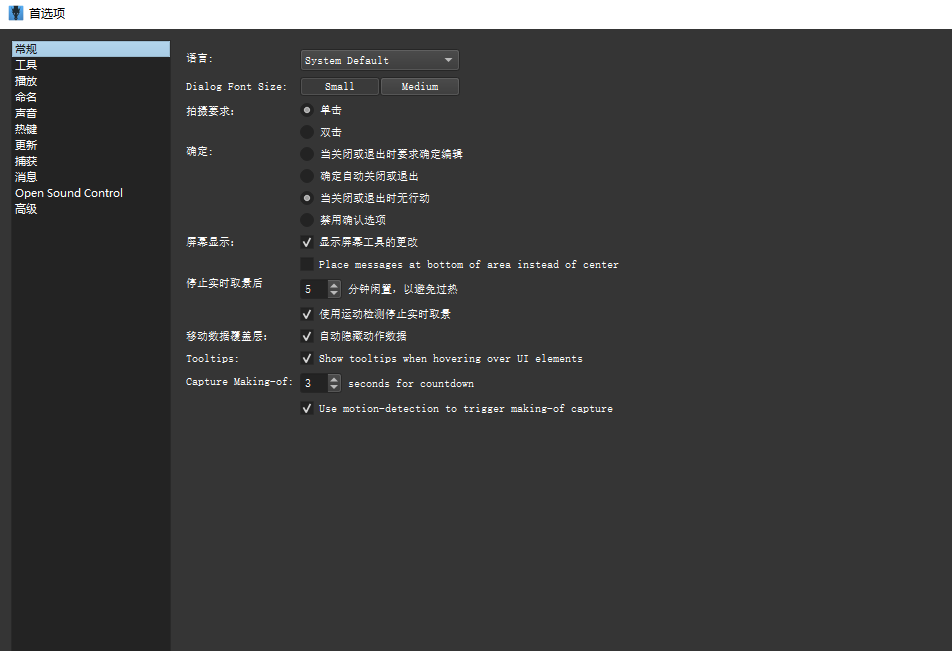Open the Open Sound Control section
This screenshot has height=651, width=952.
point(69,193)
